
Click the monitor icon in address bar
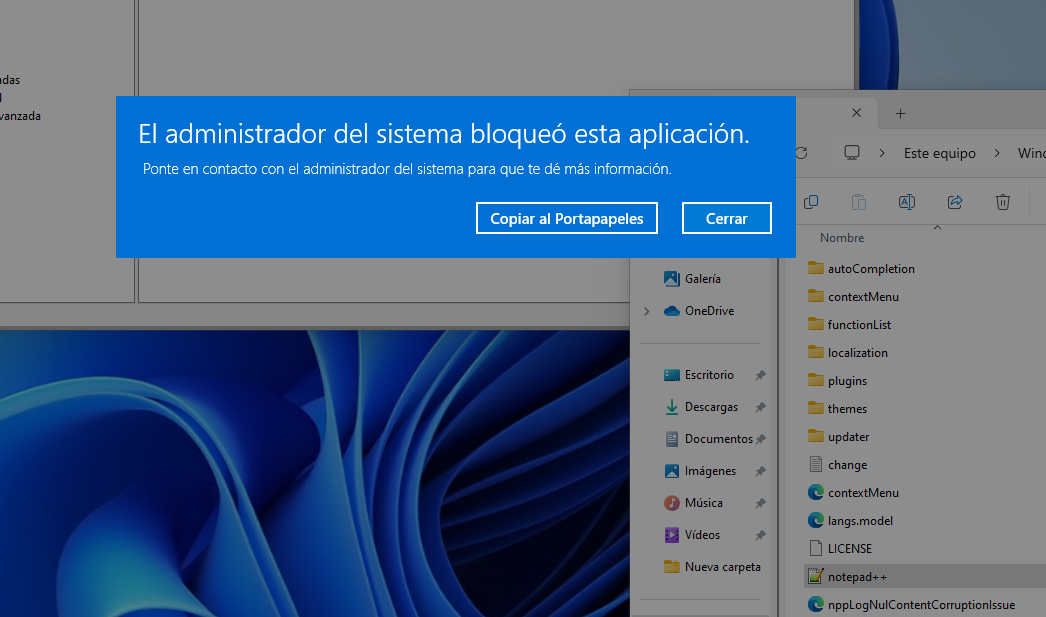(852, 153)
